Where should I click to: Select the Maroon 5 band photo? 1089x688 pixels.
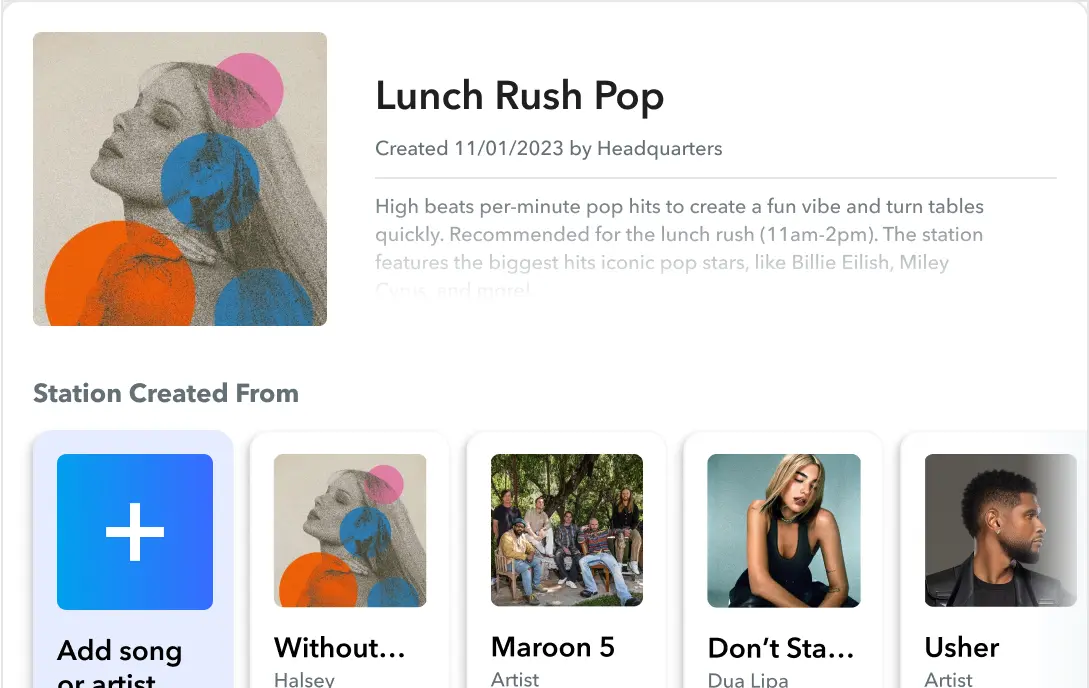(567, 531)
